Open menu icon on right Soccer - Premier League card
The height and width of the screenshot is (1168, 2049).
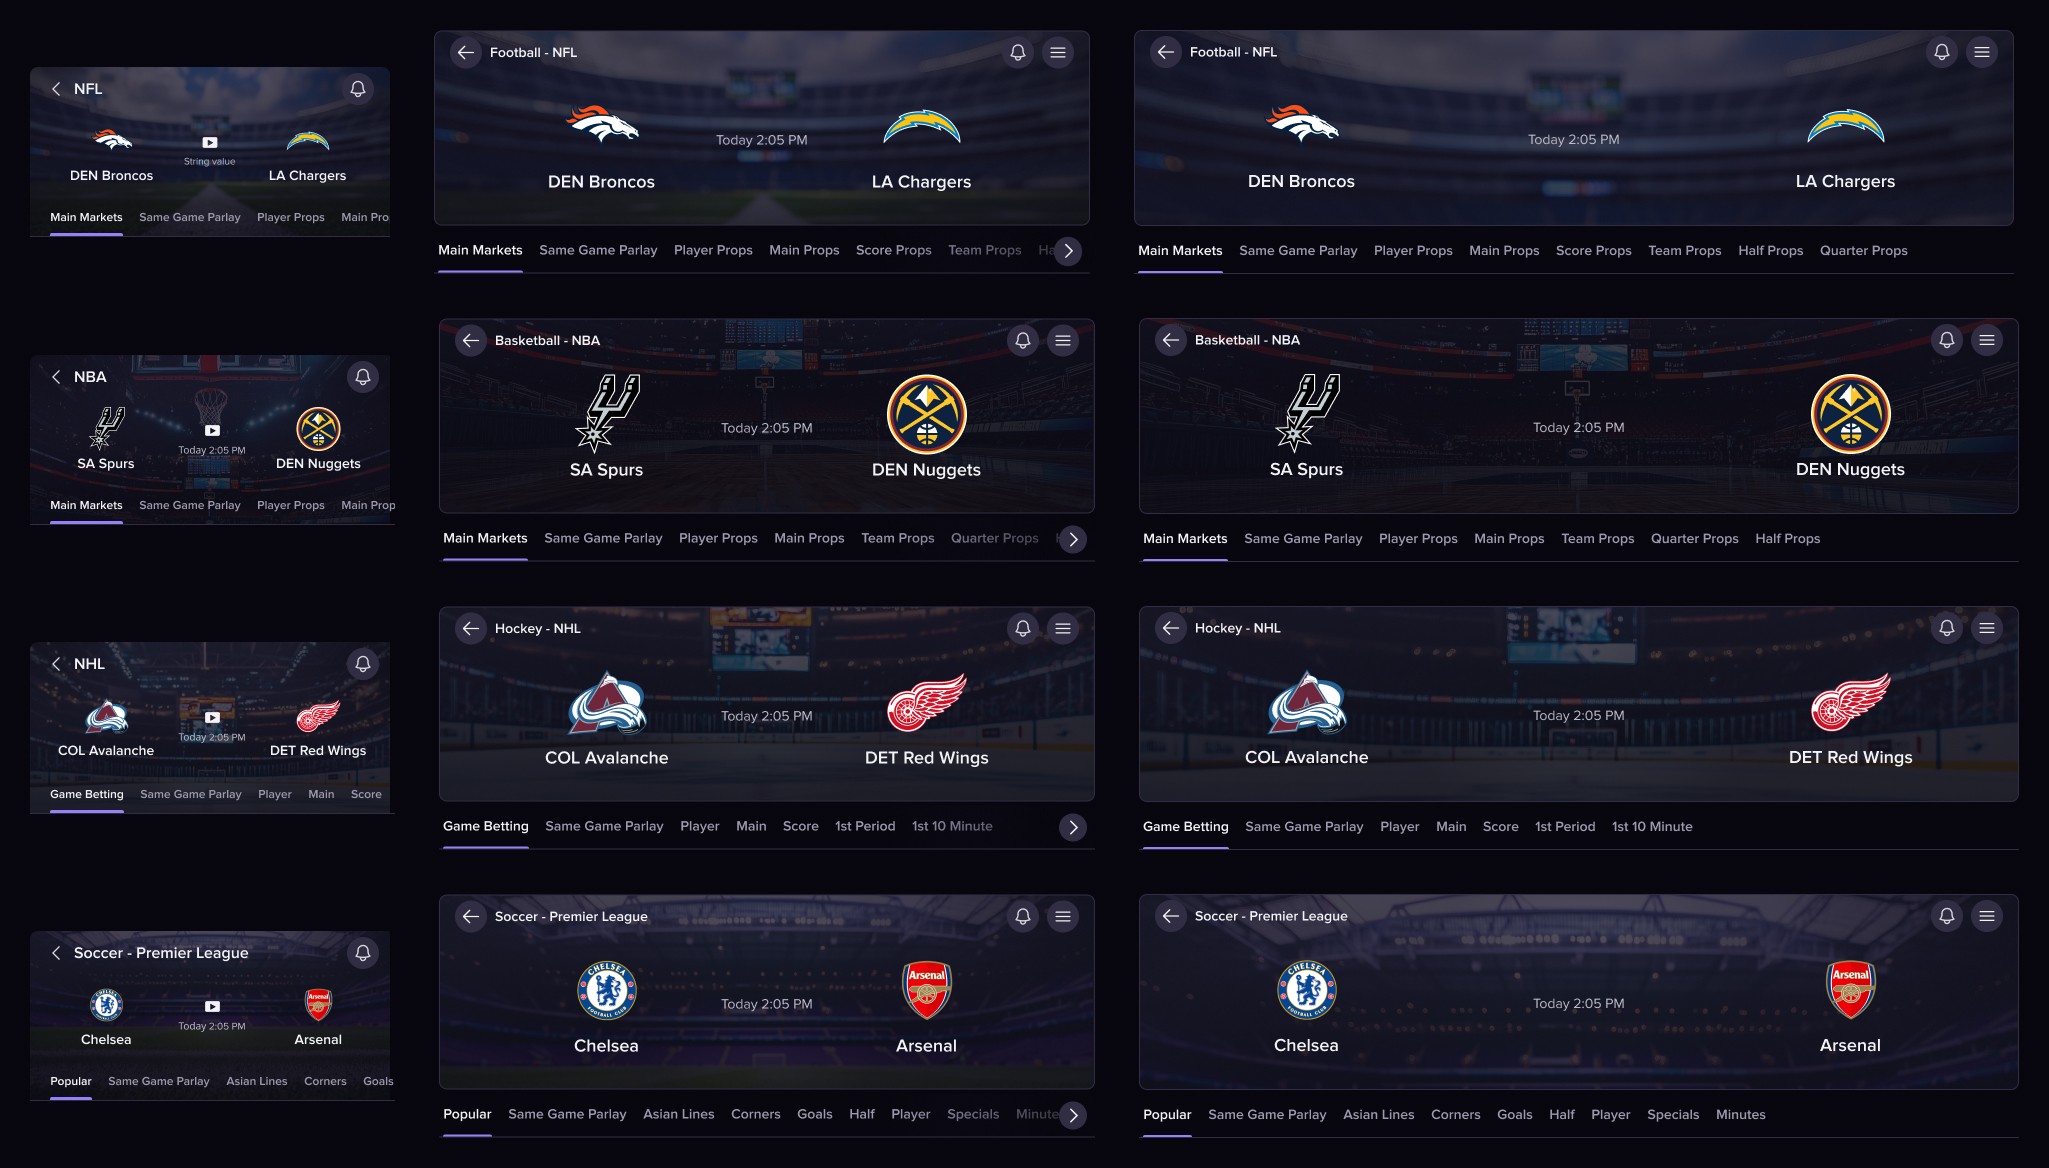point(1986,916)
